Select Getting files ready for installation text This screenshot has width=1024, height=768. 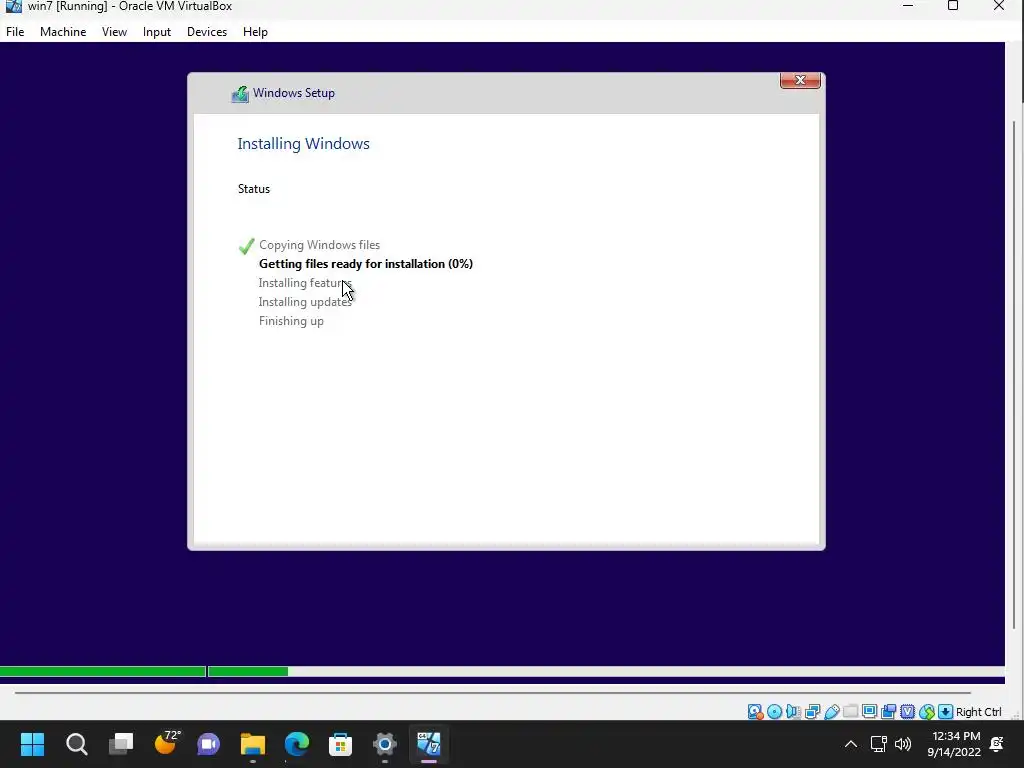click(366, 264)
